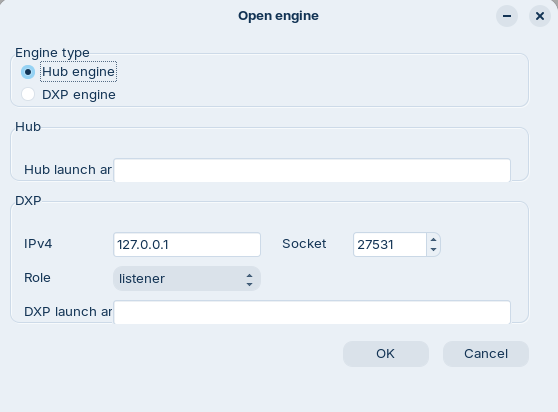Click the IPv4 address field showing 127.0.0.1
558x412 pixels.
[x=187, y=244]
